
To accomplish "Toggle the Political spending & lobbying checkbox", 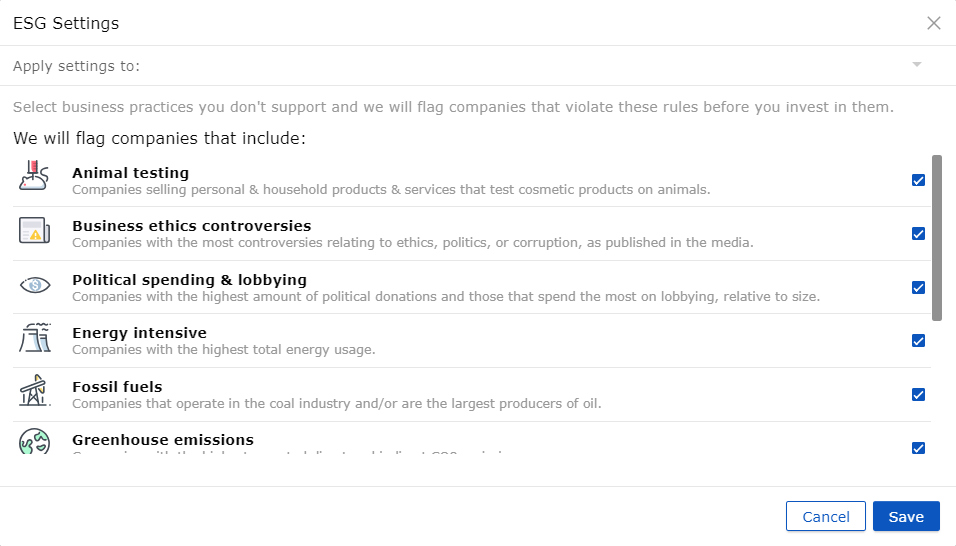I will point(918,288).
